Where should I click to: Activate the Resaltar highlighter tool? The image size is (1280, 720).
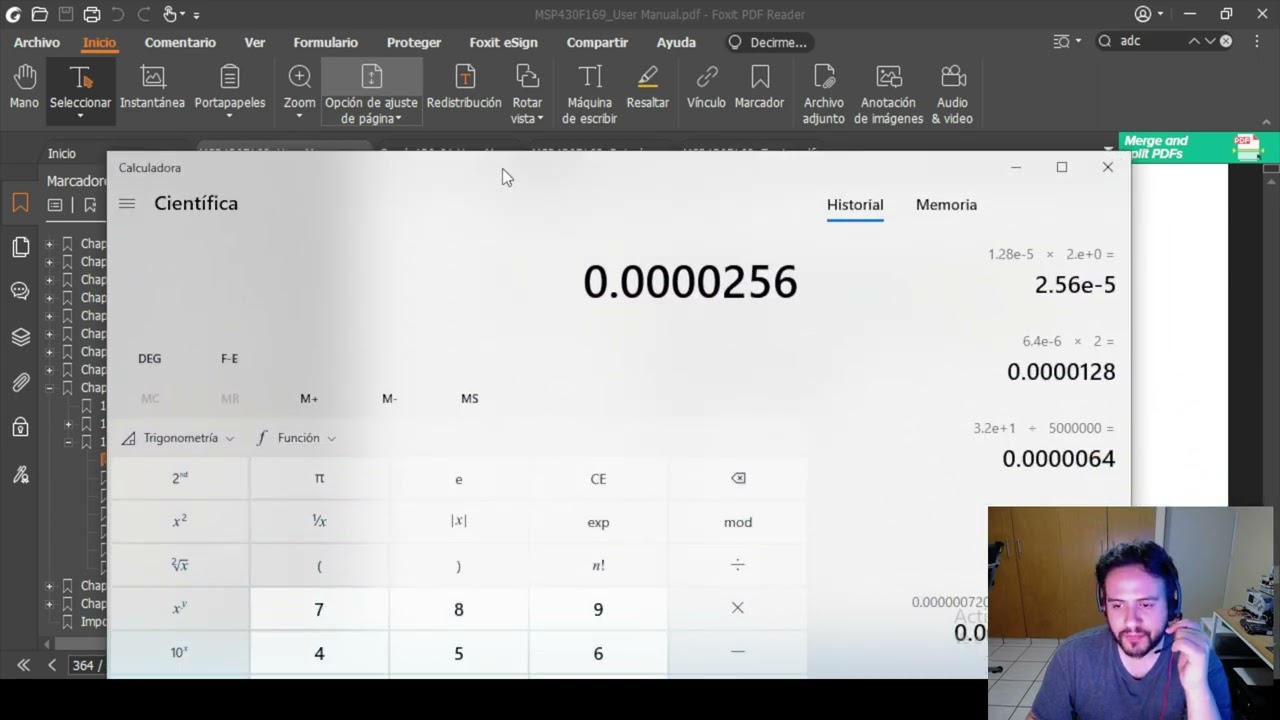click(x=648, y=87)
